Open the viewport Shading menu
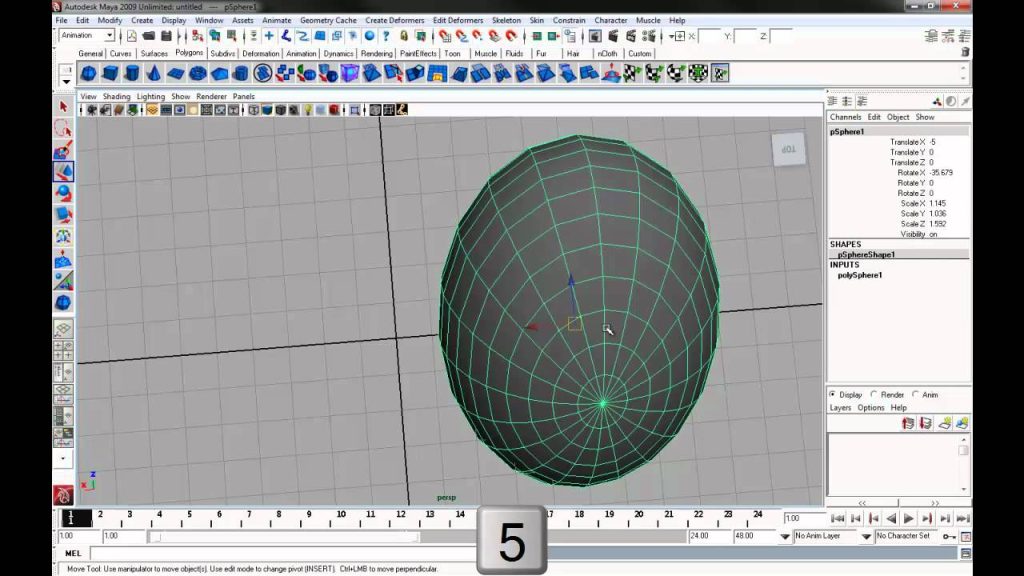Viewport: 1024px width, 576px height. click(116, 97)
